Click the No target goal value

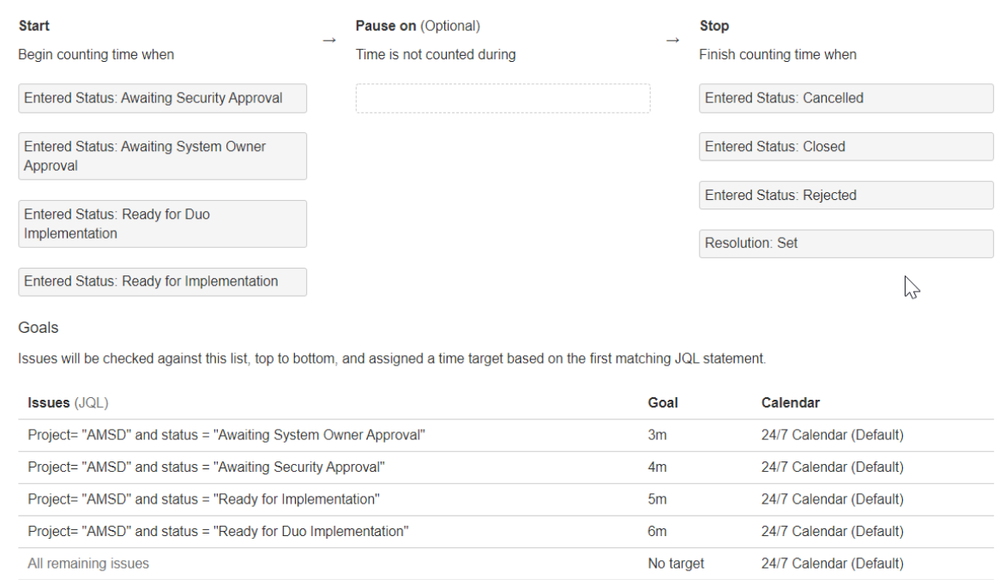click(x=676, y=563)
